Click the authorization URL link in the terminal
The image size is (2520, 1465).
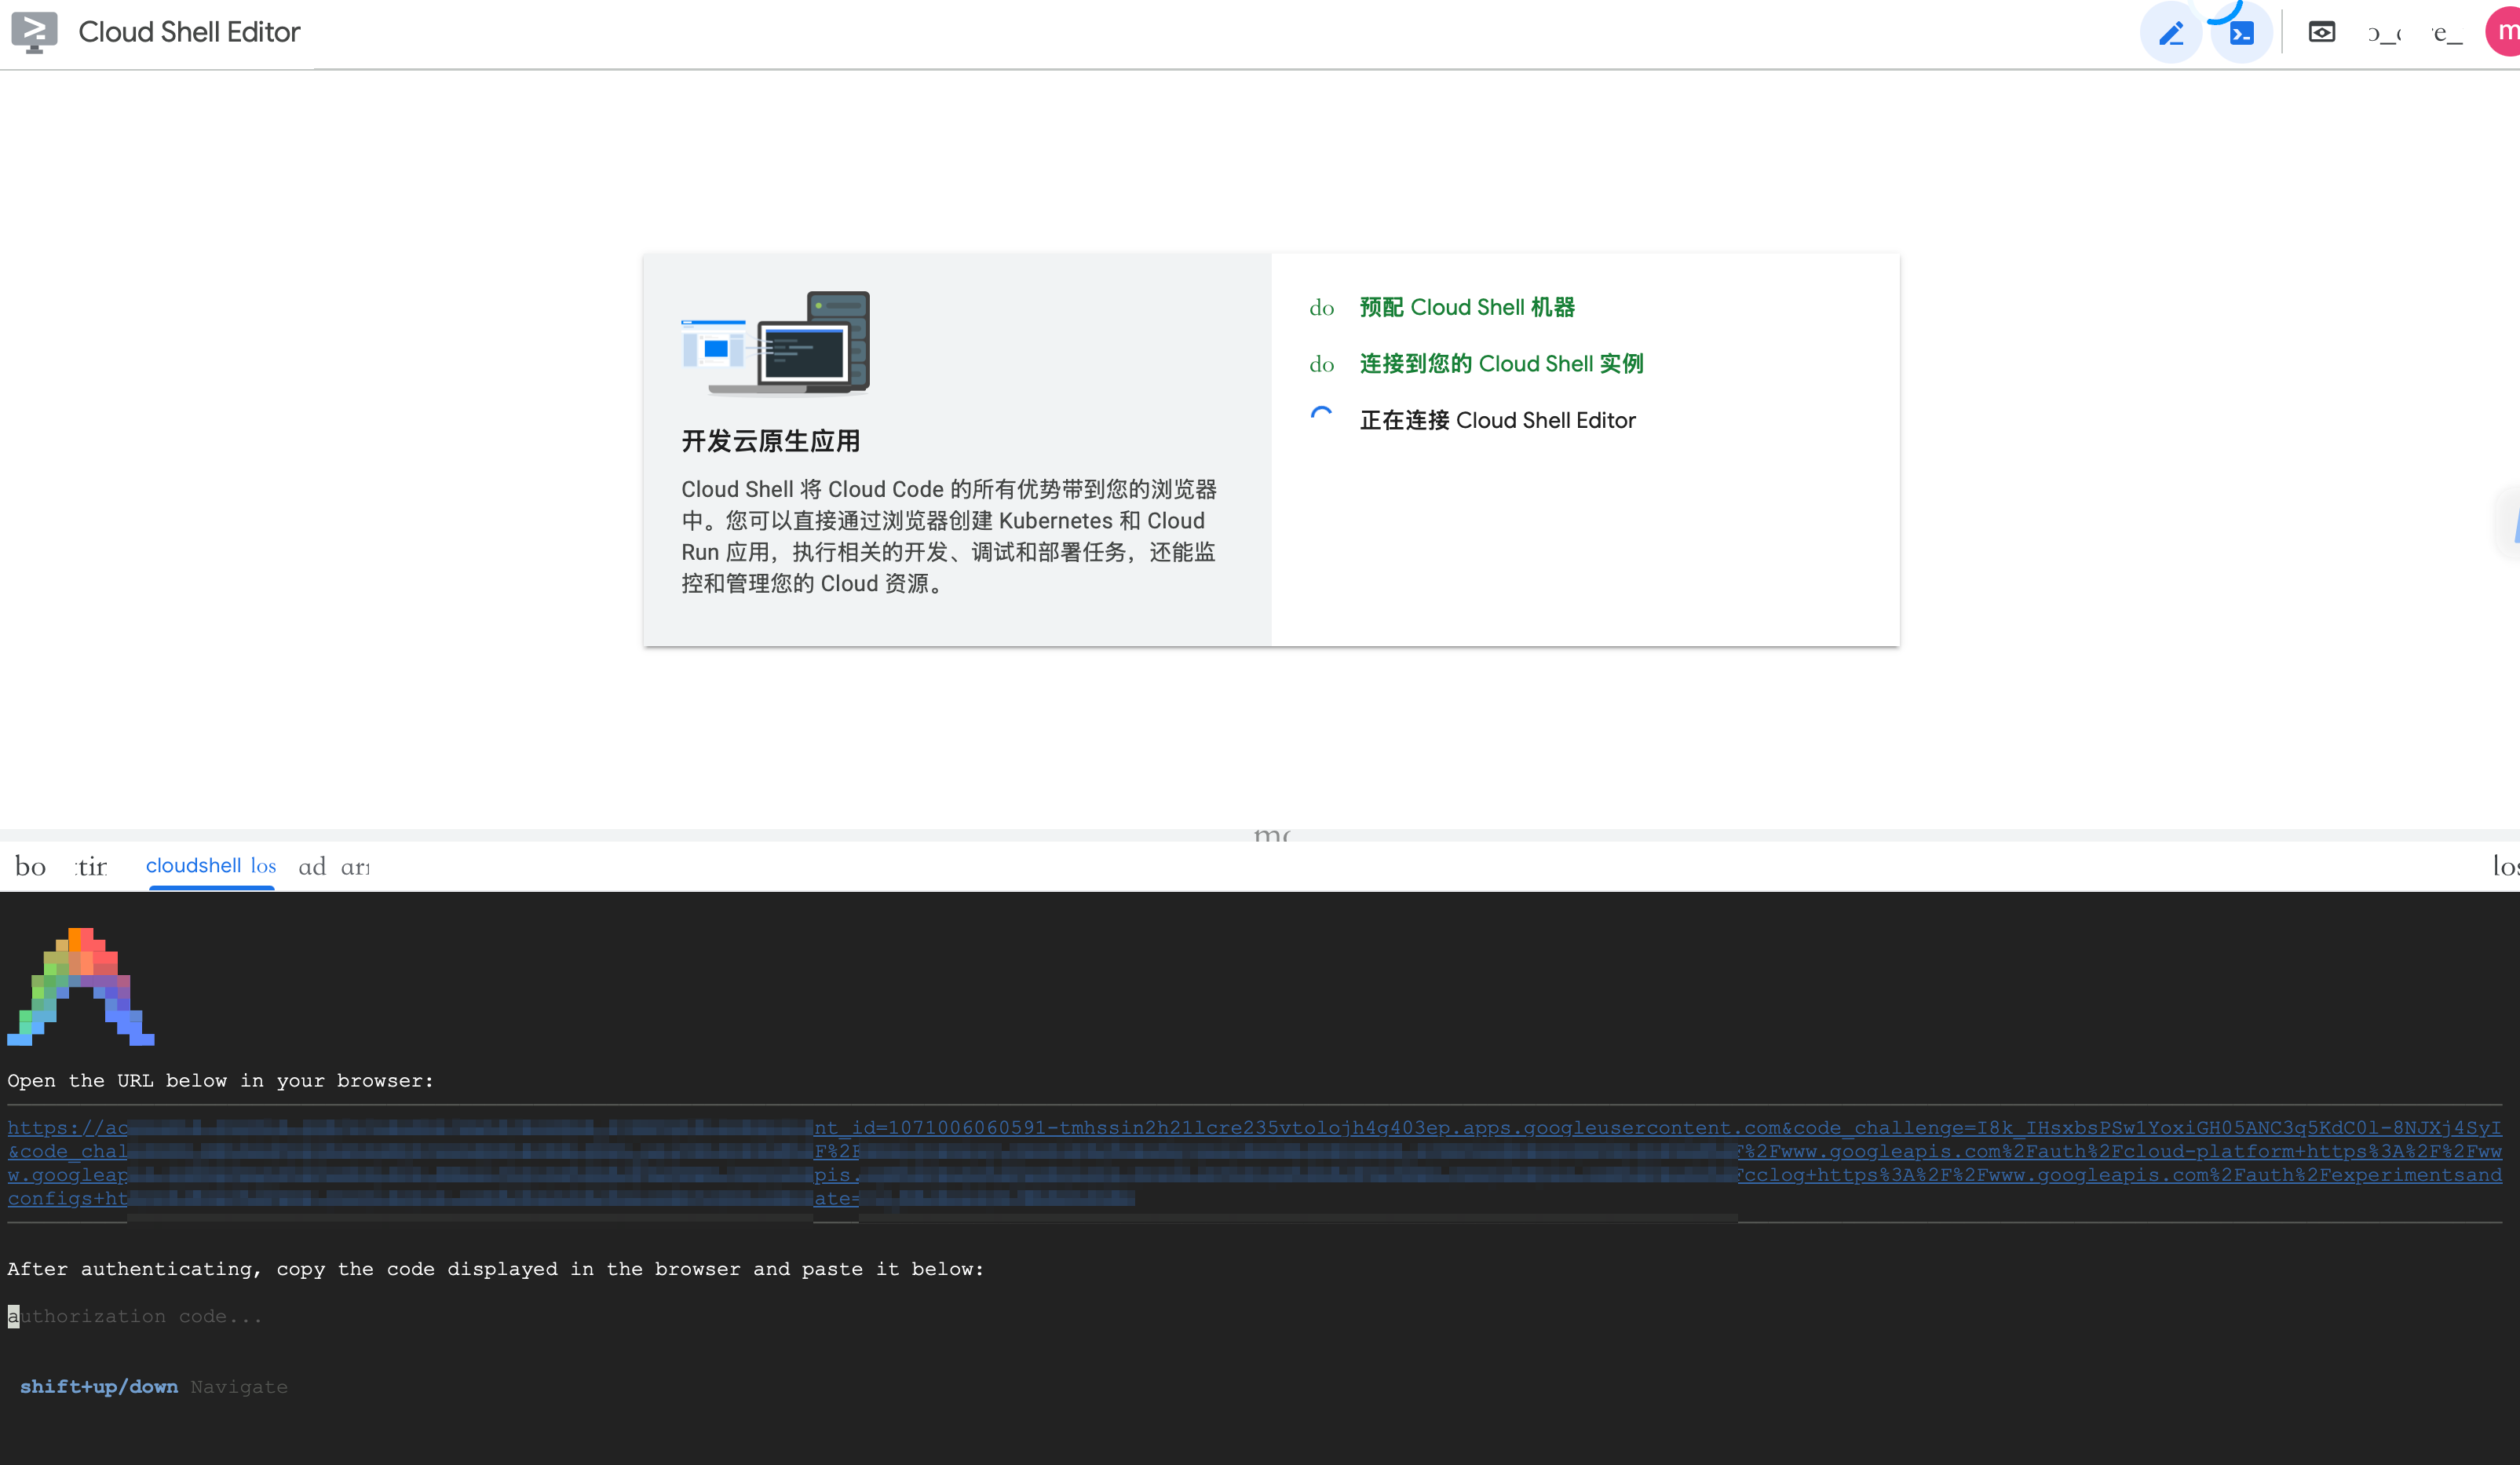click(x=1255, y=1163)
